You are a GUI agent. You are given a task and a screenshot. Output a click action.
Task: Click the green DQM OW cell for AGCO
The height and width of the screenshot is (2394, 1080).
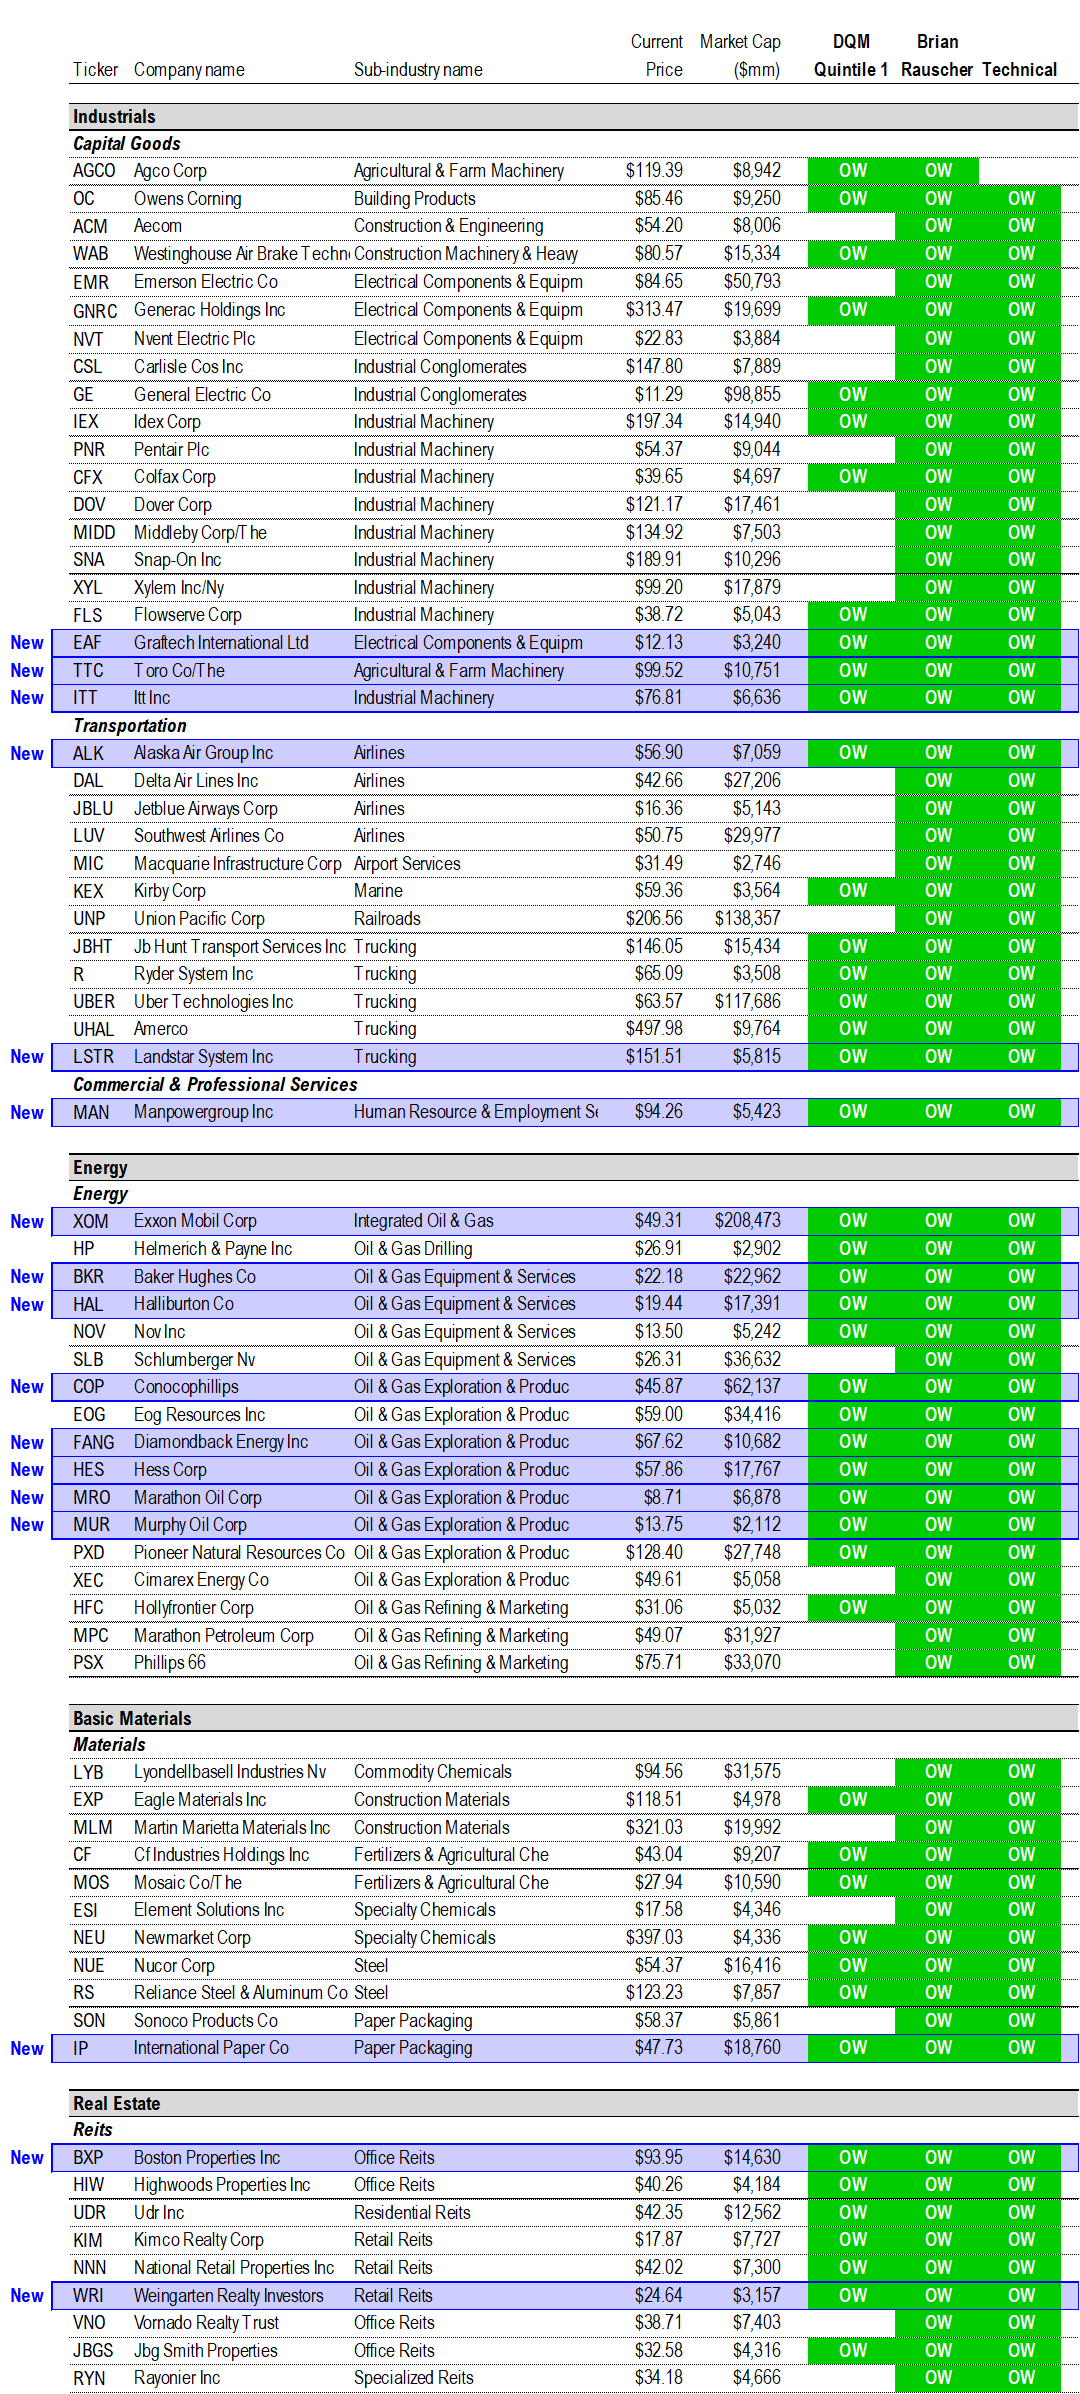click(x=852, y=171)
